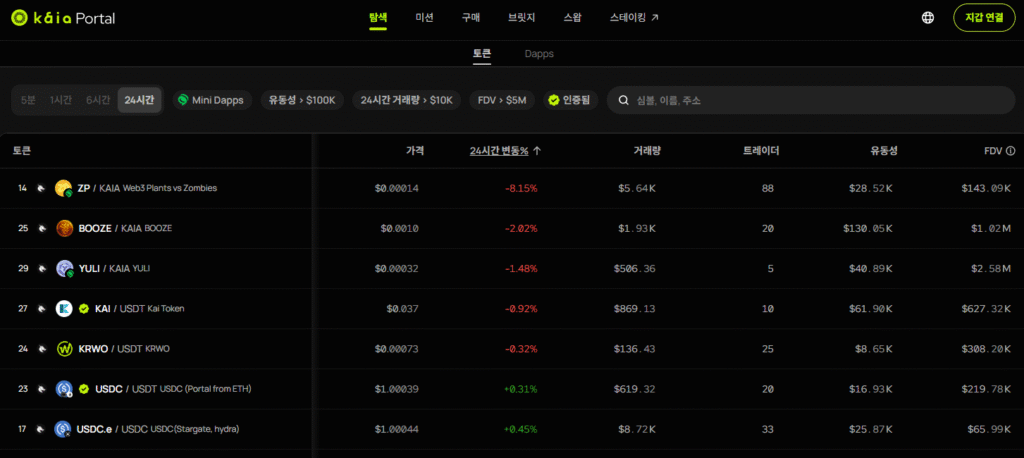Sort the table by 거래량 column
This screenshot has width=1024, height=458.
[646, 151]
